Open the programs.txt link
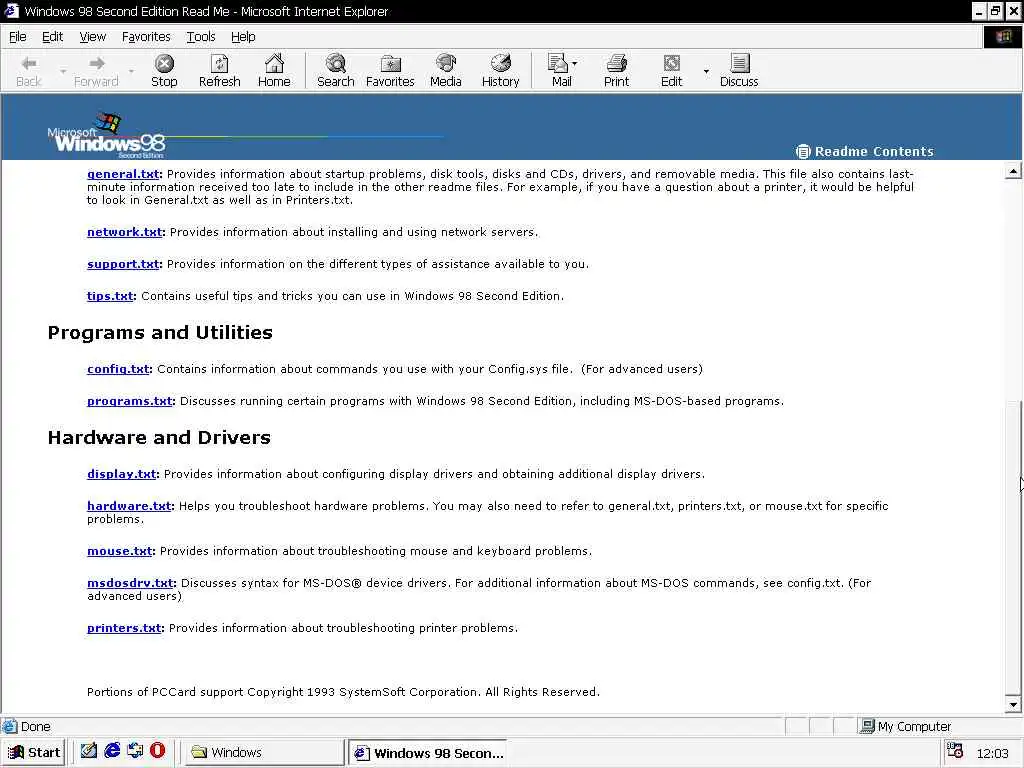 tap(129, 402)
